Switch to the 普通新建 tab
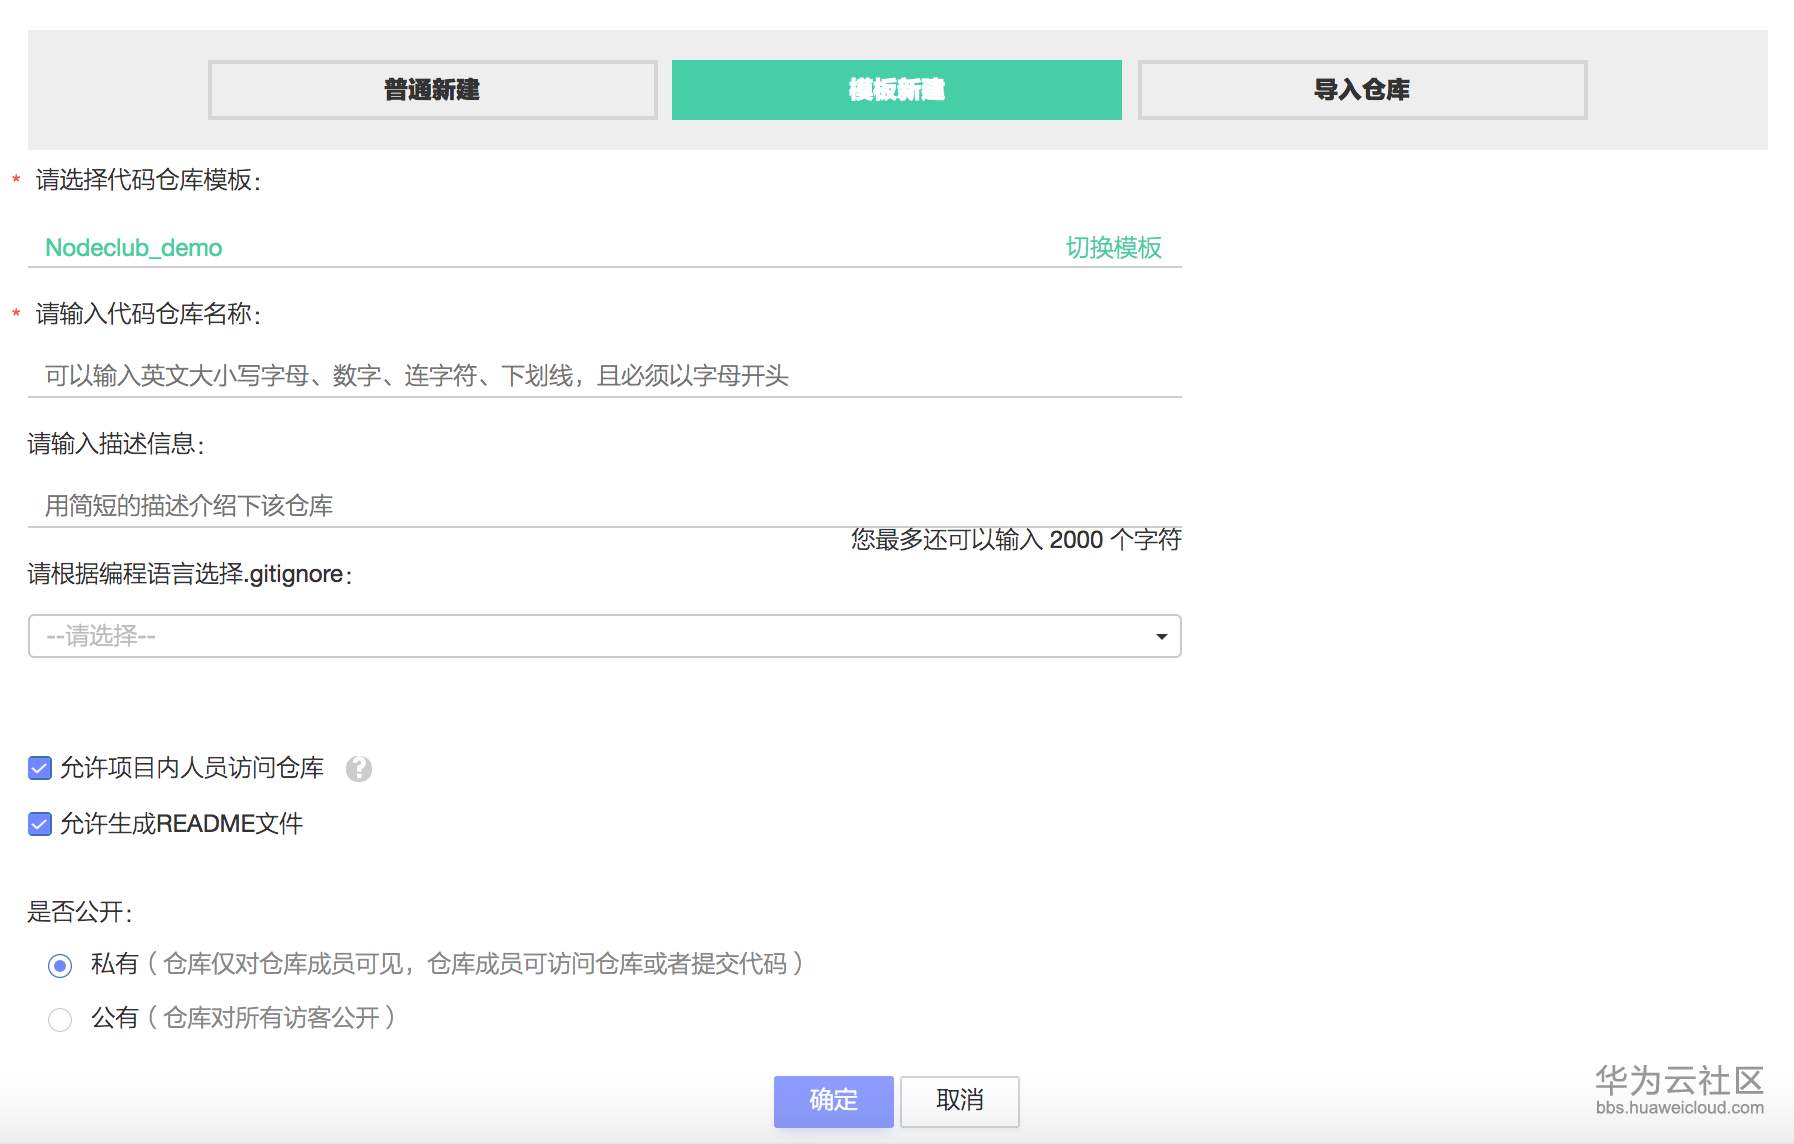The height and width of the screenshot is (1144, 1794). click(x=430, y=89)
